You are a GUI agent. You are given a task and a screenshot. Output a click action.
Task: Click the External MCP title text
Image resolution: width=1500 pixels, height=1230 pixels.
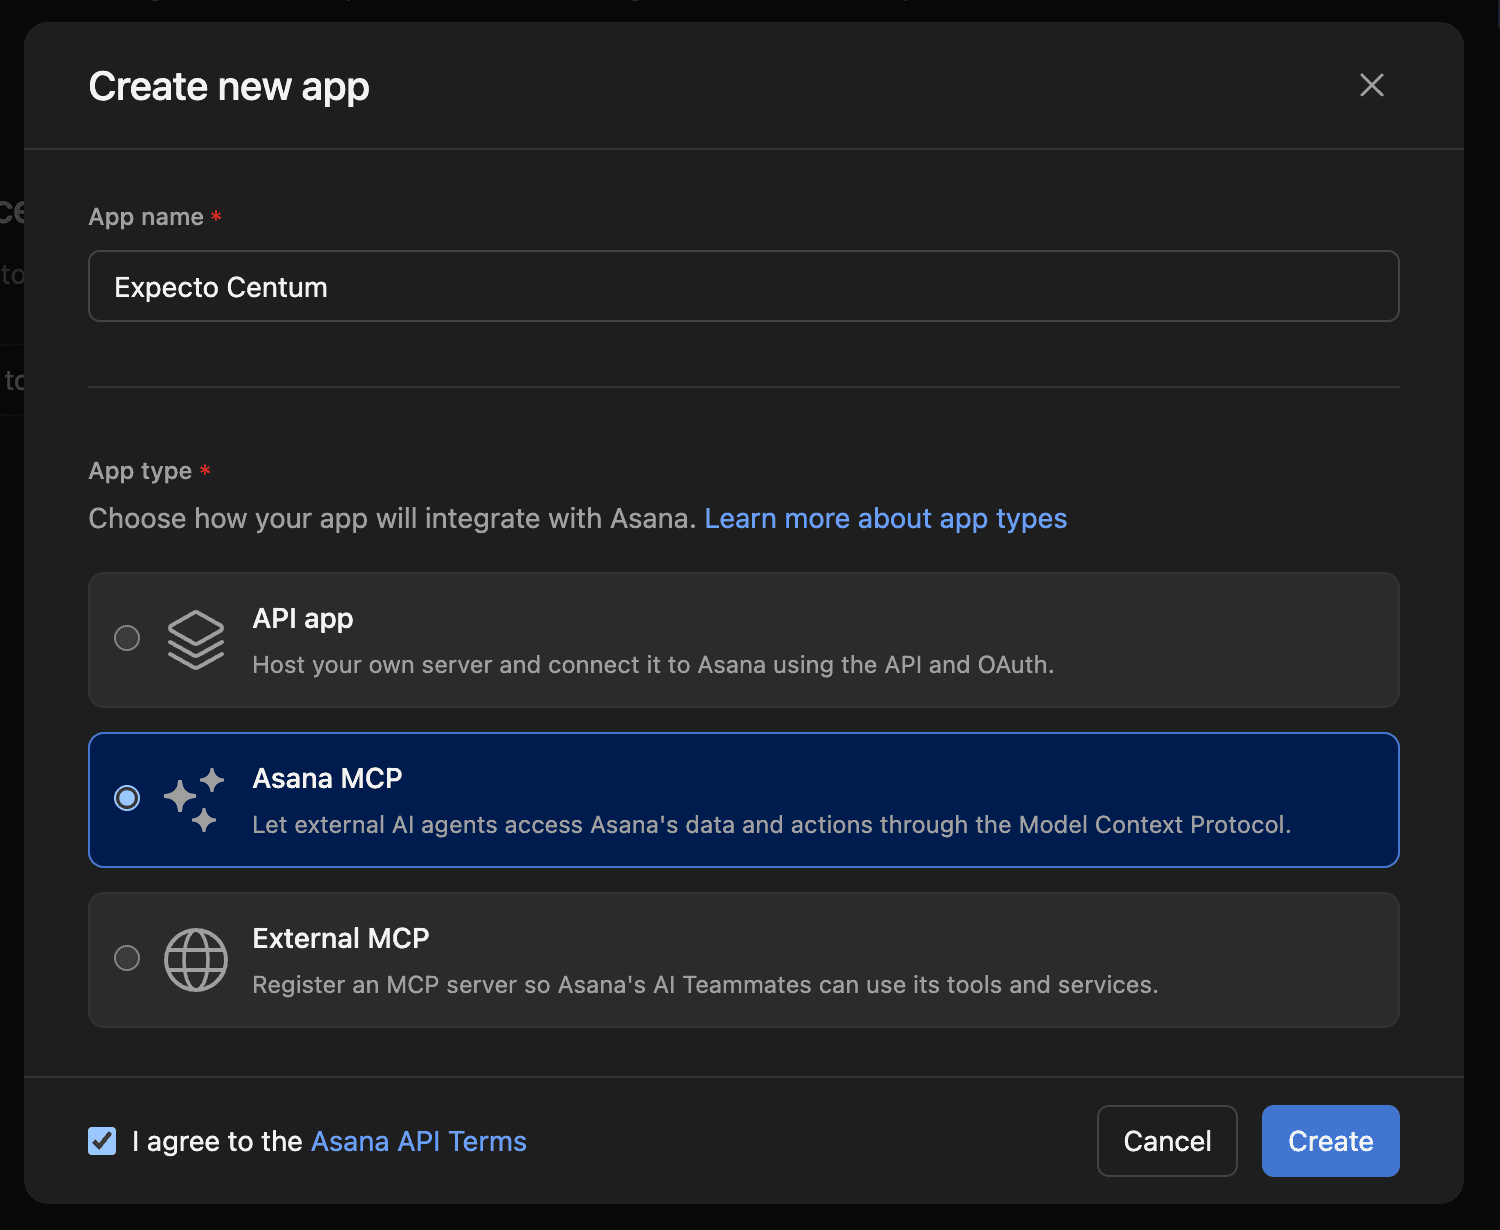coord(341,938)
